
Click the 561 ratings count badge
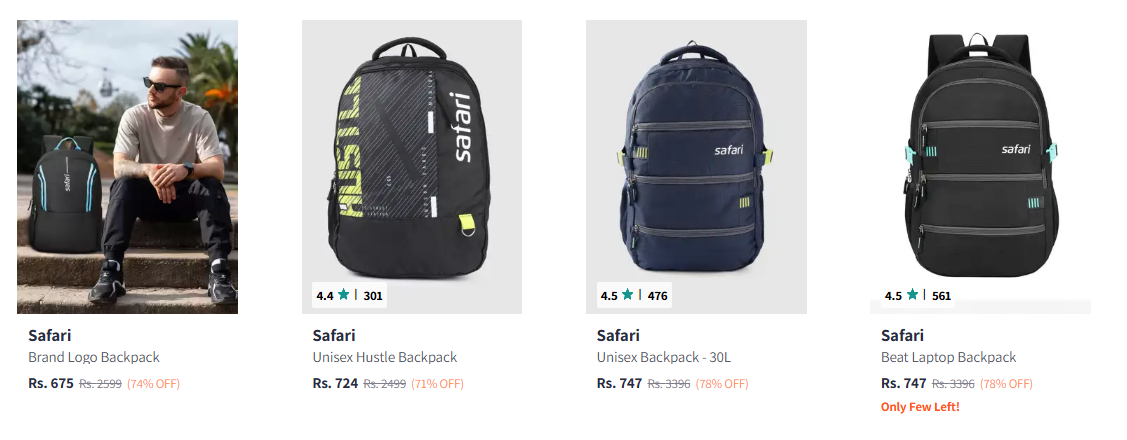tap(941, 296)
